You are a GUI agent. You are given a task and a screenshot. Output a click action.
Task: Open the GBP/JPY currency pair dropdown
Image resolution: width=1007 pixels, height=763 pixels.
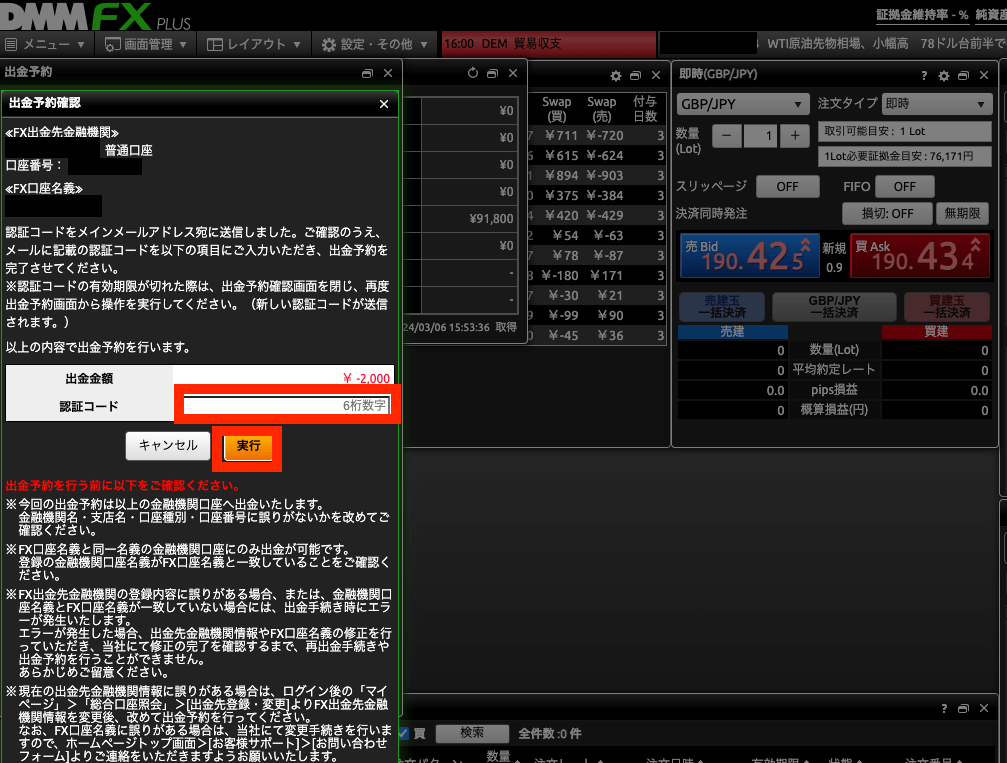[x=743, y=105]
